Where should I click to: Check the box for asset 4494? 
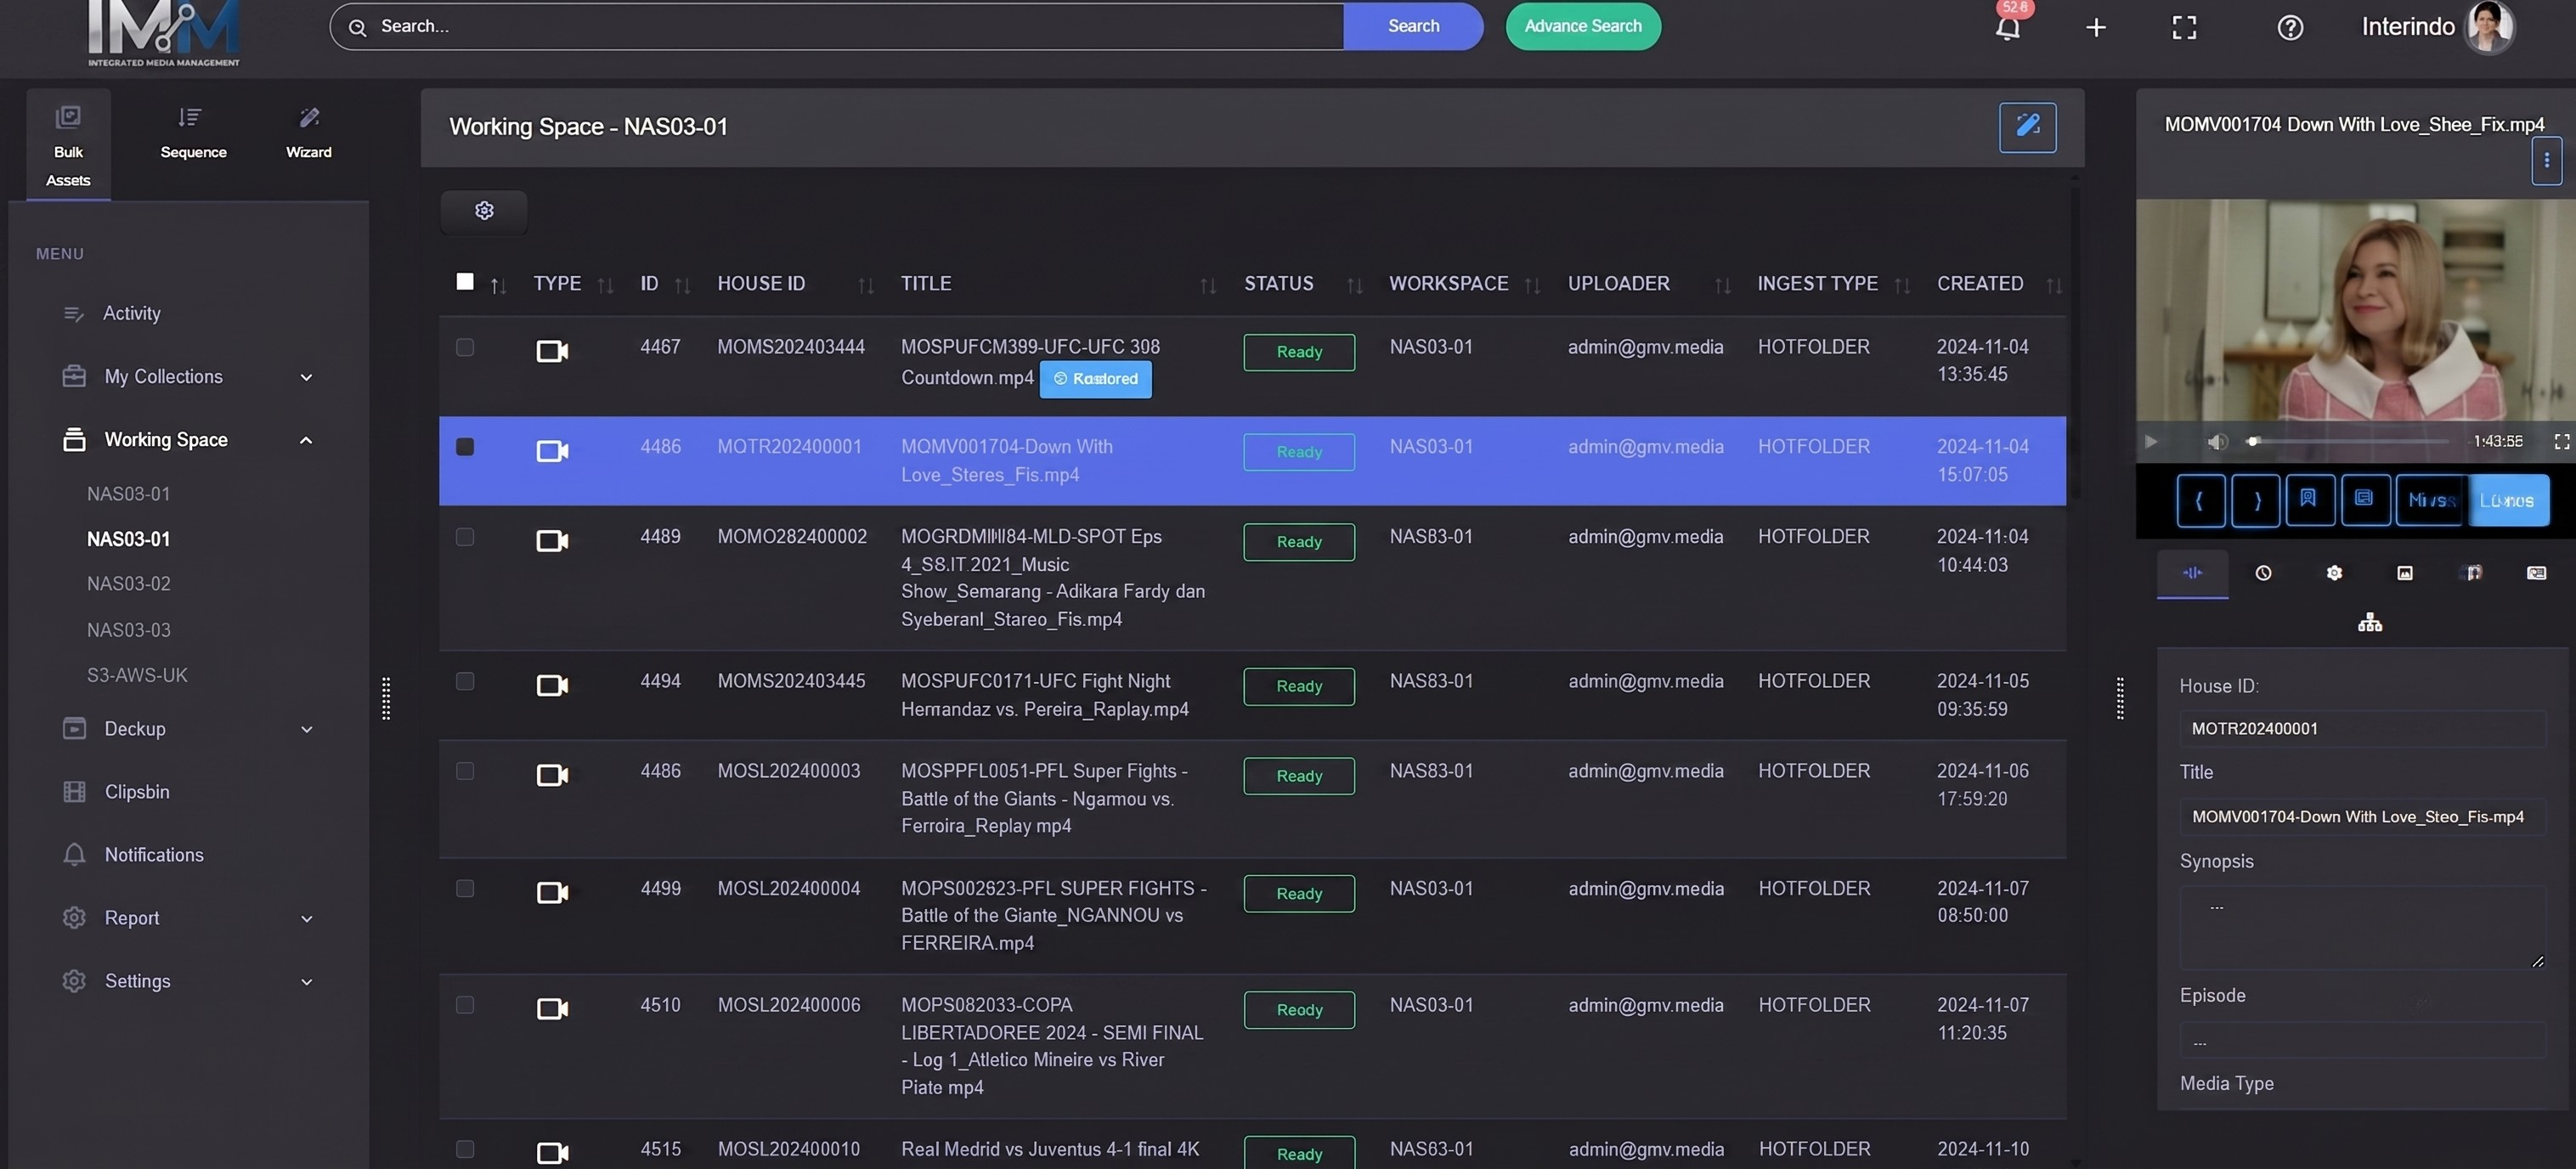[x=465, y=681]
